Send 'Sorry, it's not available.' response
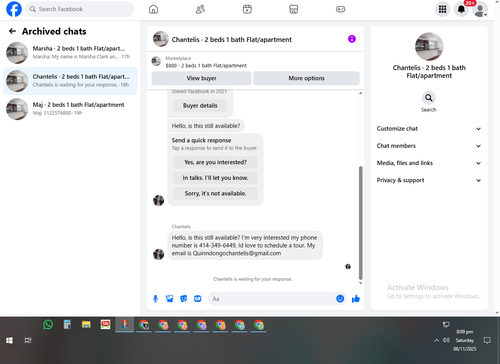500x364 pixels. click(215, 193)
